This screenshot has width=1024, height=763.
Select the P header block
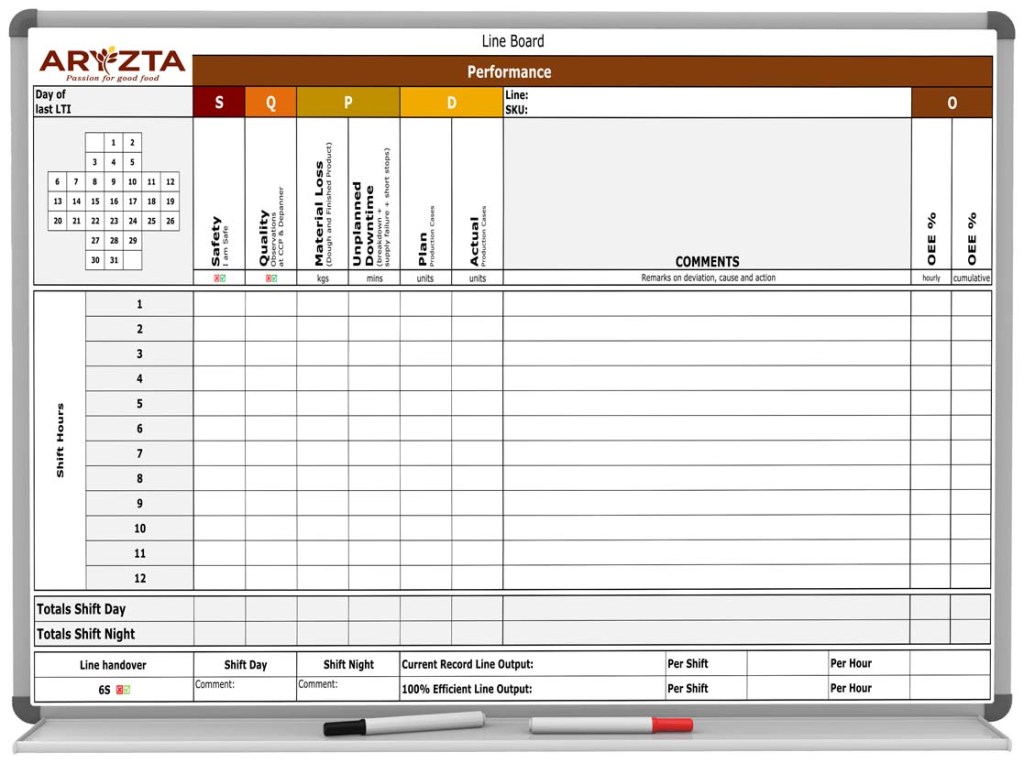coord(348,103)
